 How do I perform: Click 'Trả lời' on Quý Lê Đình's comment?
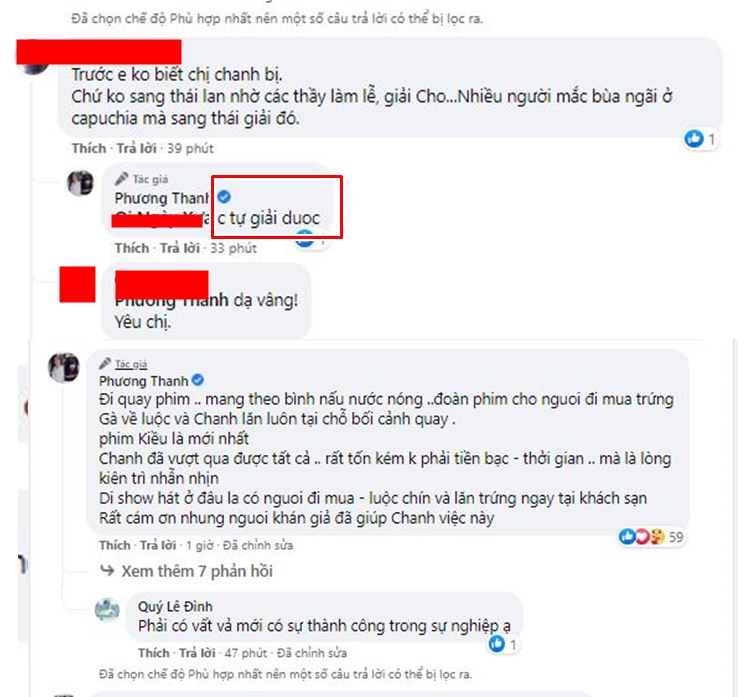pyautogui.click(x=197, y=653)
